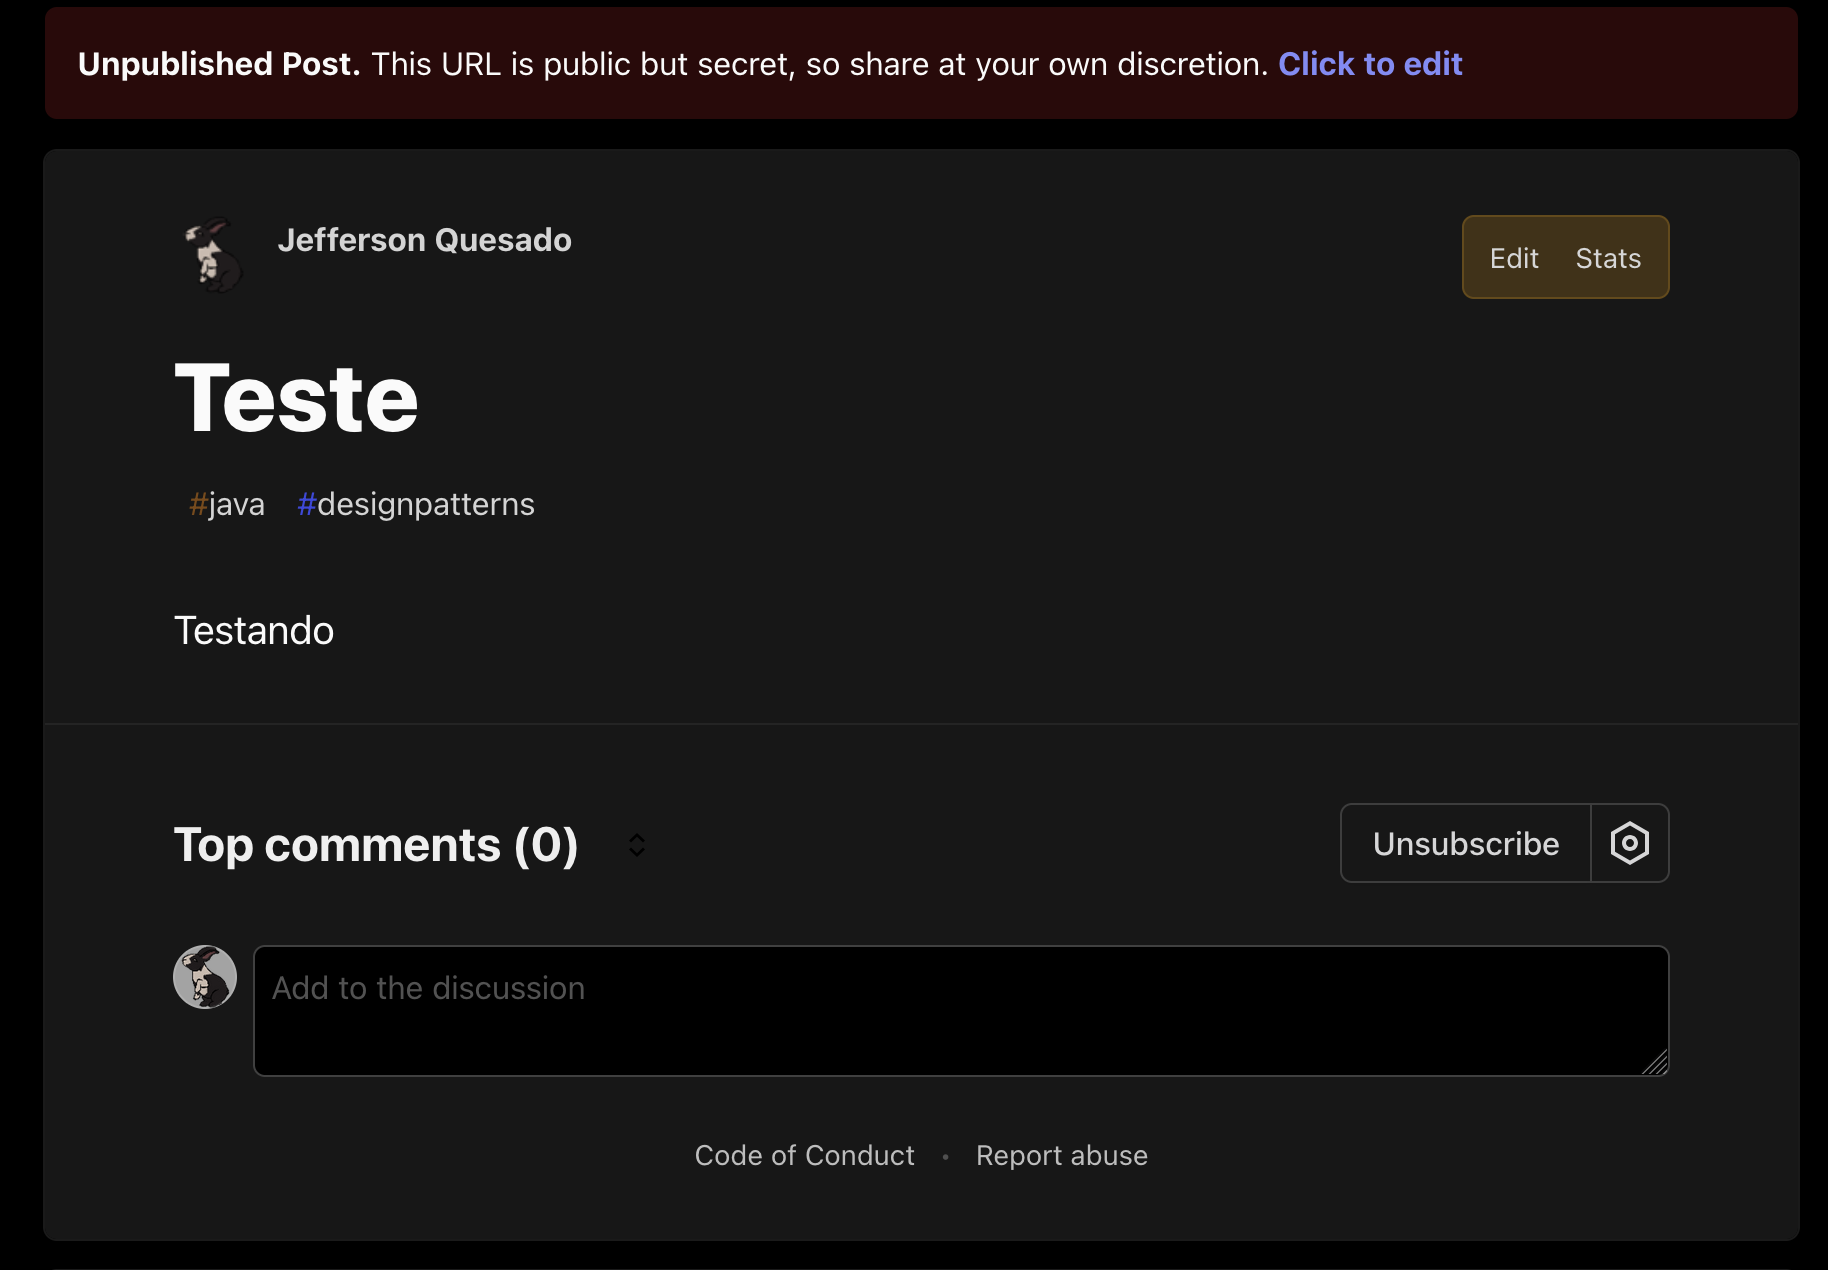1828x1270 pixels.
Task: Unsubscribe from comment notifications
Action: (x=1466, y=843)
